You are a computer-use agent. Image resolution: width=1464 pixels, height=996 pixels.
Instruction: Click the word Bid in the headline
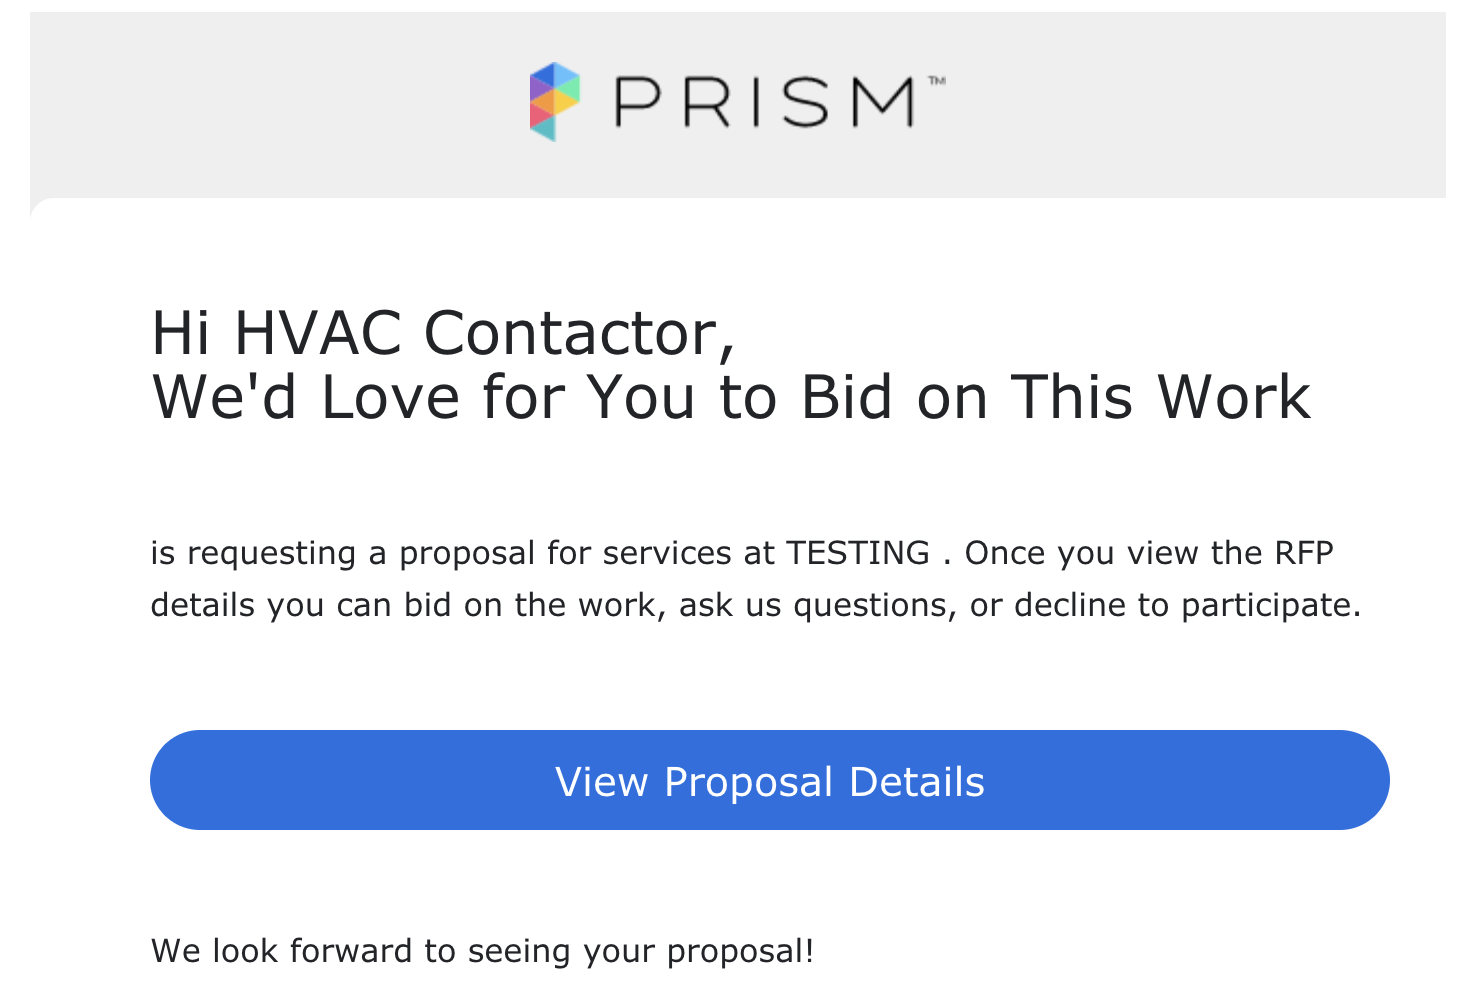pyautogui.click(x=846, y=397)
